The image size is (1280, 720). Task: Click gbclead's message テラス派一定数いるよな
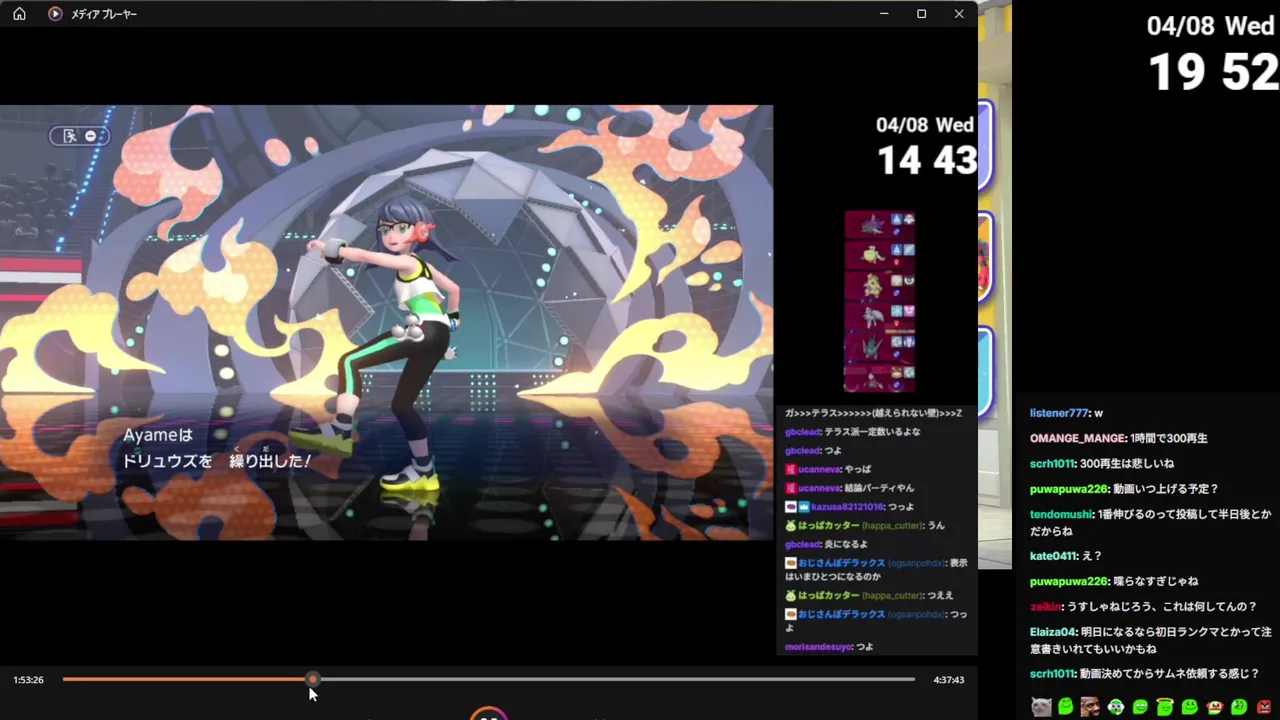[872, 432]
